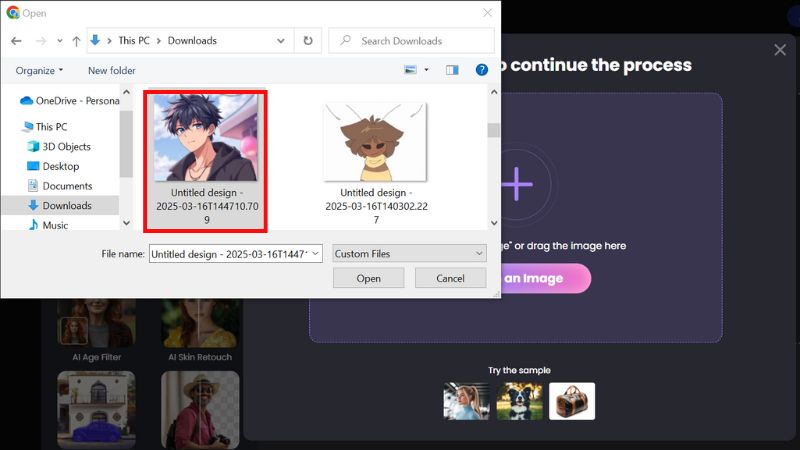Click Documents folder in navigation pane

(x=67, y=186)
